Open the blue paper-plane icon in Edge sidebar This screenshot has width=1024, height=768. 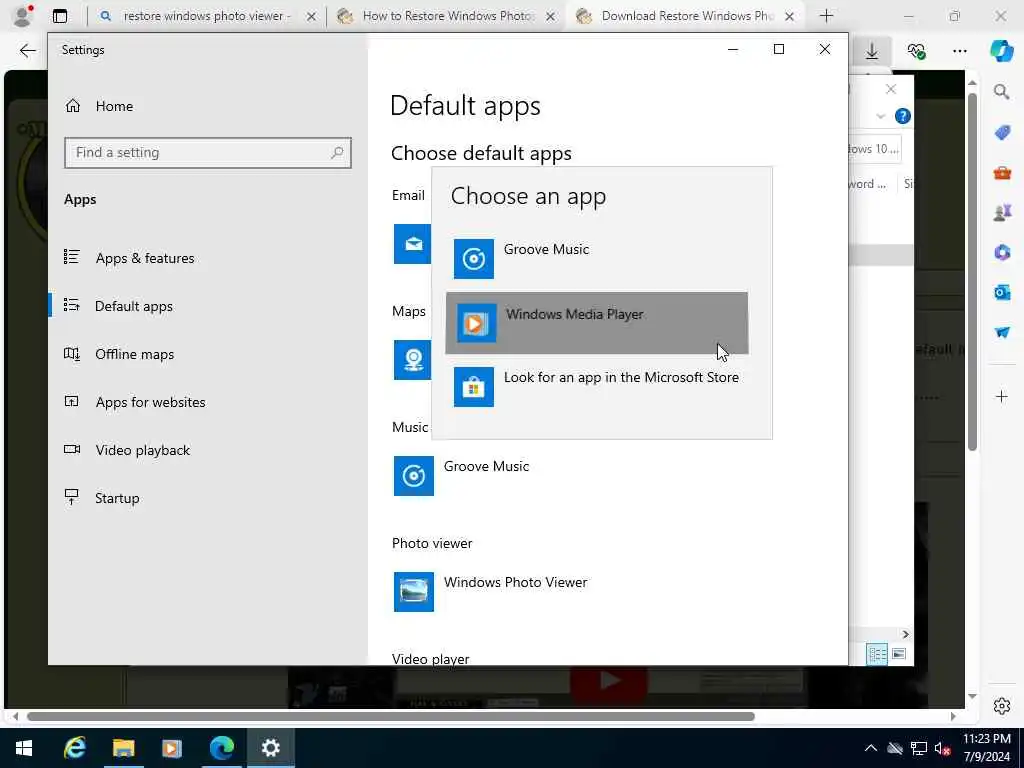coord(1002,332)
